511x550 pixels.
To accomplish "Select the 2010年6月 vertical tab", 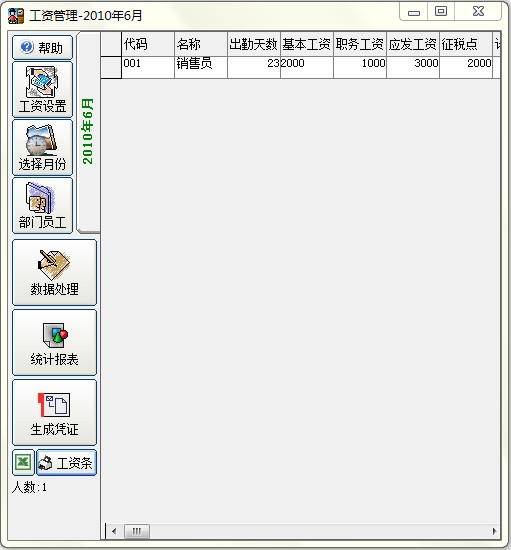I will coord(88,132).
